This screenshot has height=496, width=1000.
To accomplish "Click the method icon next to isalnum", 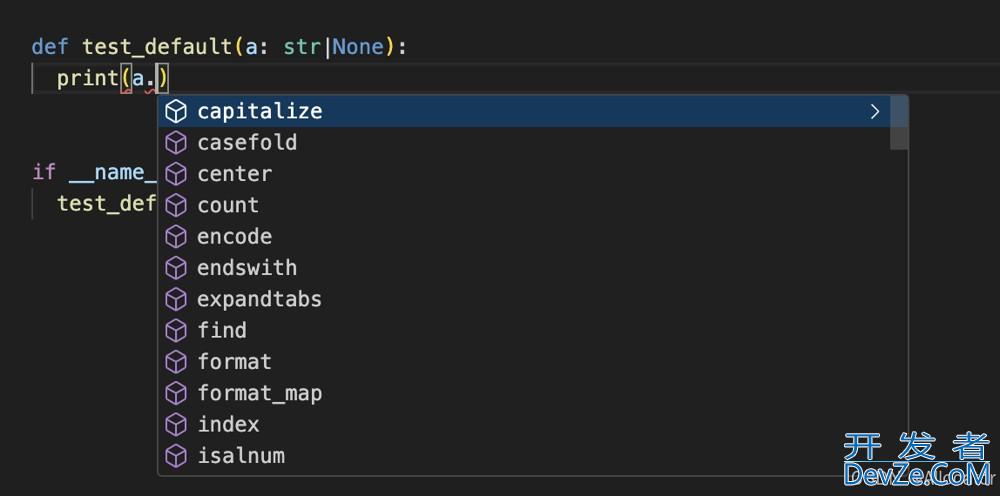I will click(x=176, y=456).
